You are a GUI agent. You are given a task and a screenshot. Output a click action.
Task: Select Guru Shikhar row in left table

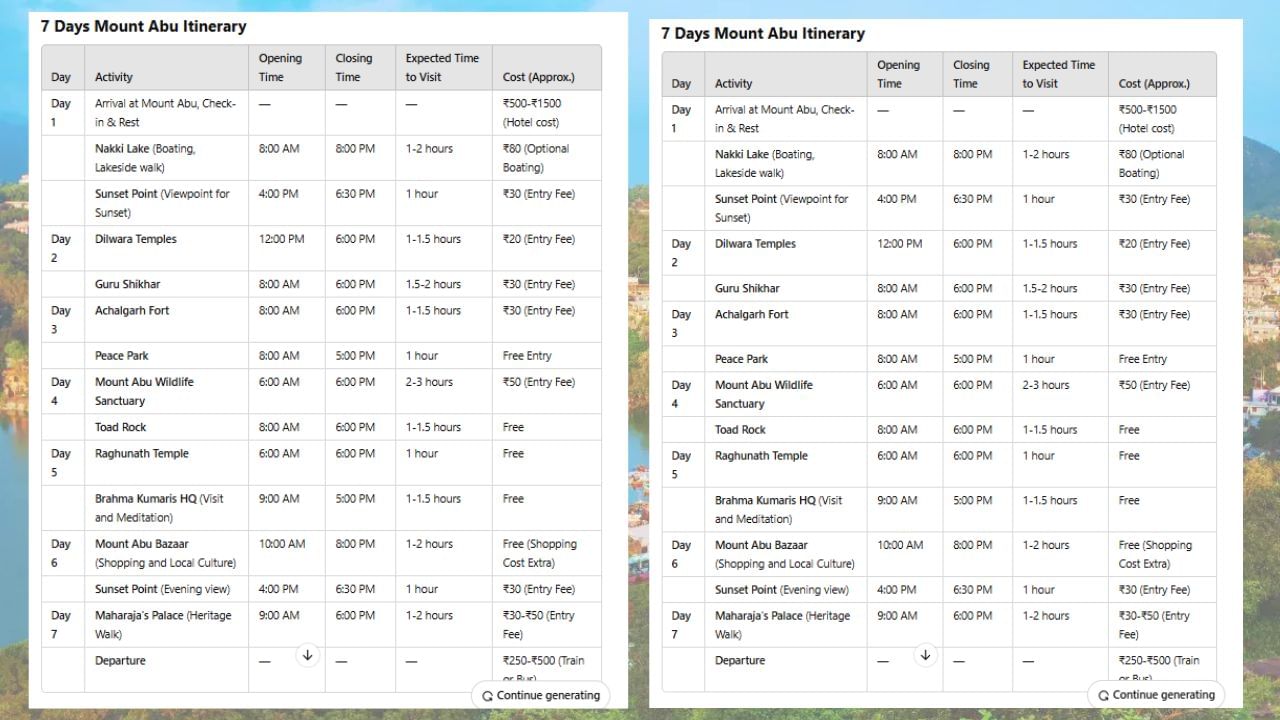coord(321,284)
